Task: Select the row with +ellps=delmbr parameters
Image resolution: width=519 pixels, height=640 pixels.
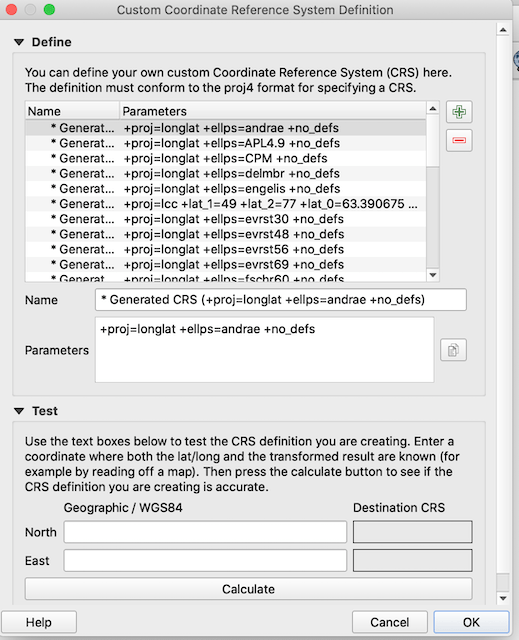Action: (226, 173)
